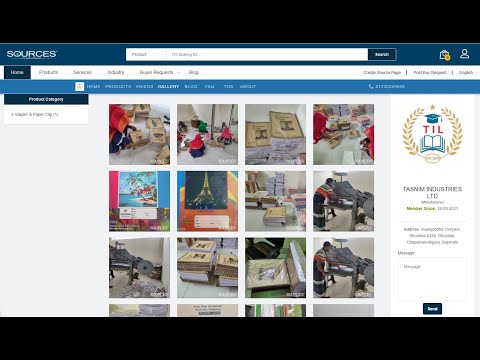Open the shopping cart icon
Image resolution: width=480 pixels, height=360 pixels.
[444, 55]
